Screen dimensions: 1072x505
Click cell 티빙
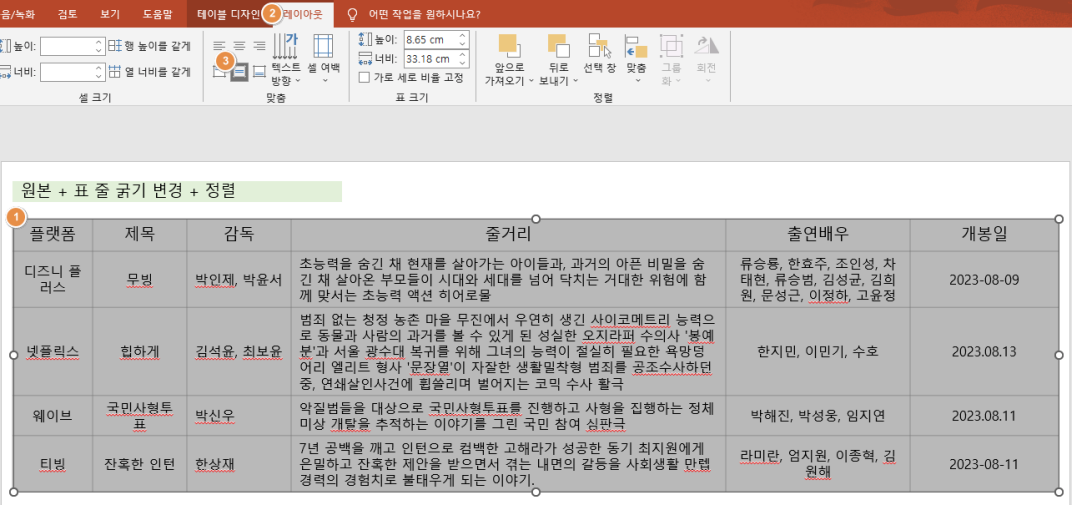tap(53, 464)
